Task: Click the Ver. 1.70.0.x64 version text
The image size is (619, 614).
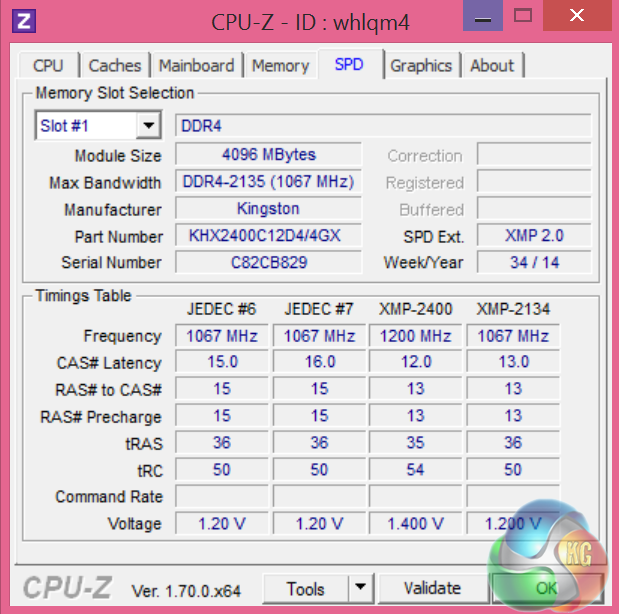Action: coord(186,591)
